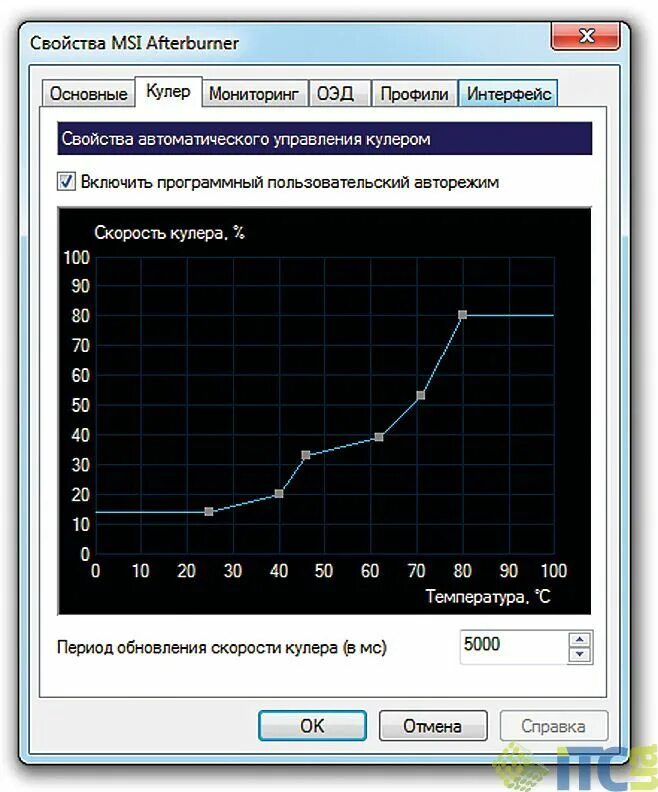
Task: Open the Мониторинг tab
Action: 254,93
